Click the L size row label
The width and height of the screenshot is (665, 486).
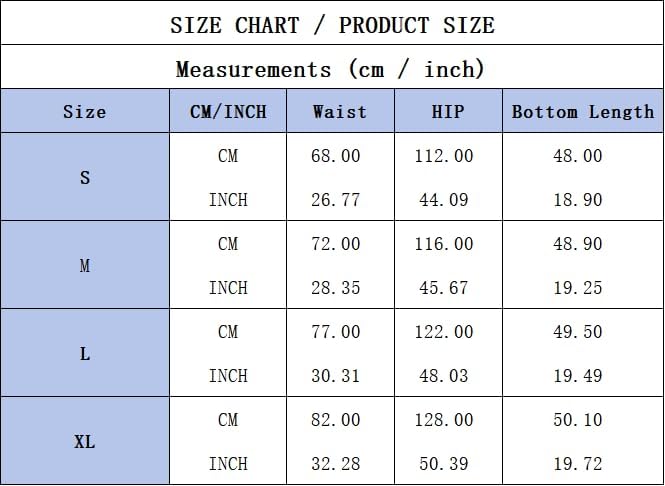tap(85, 354)
